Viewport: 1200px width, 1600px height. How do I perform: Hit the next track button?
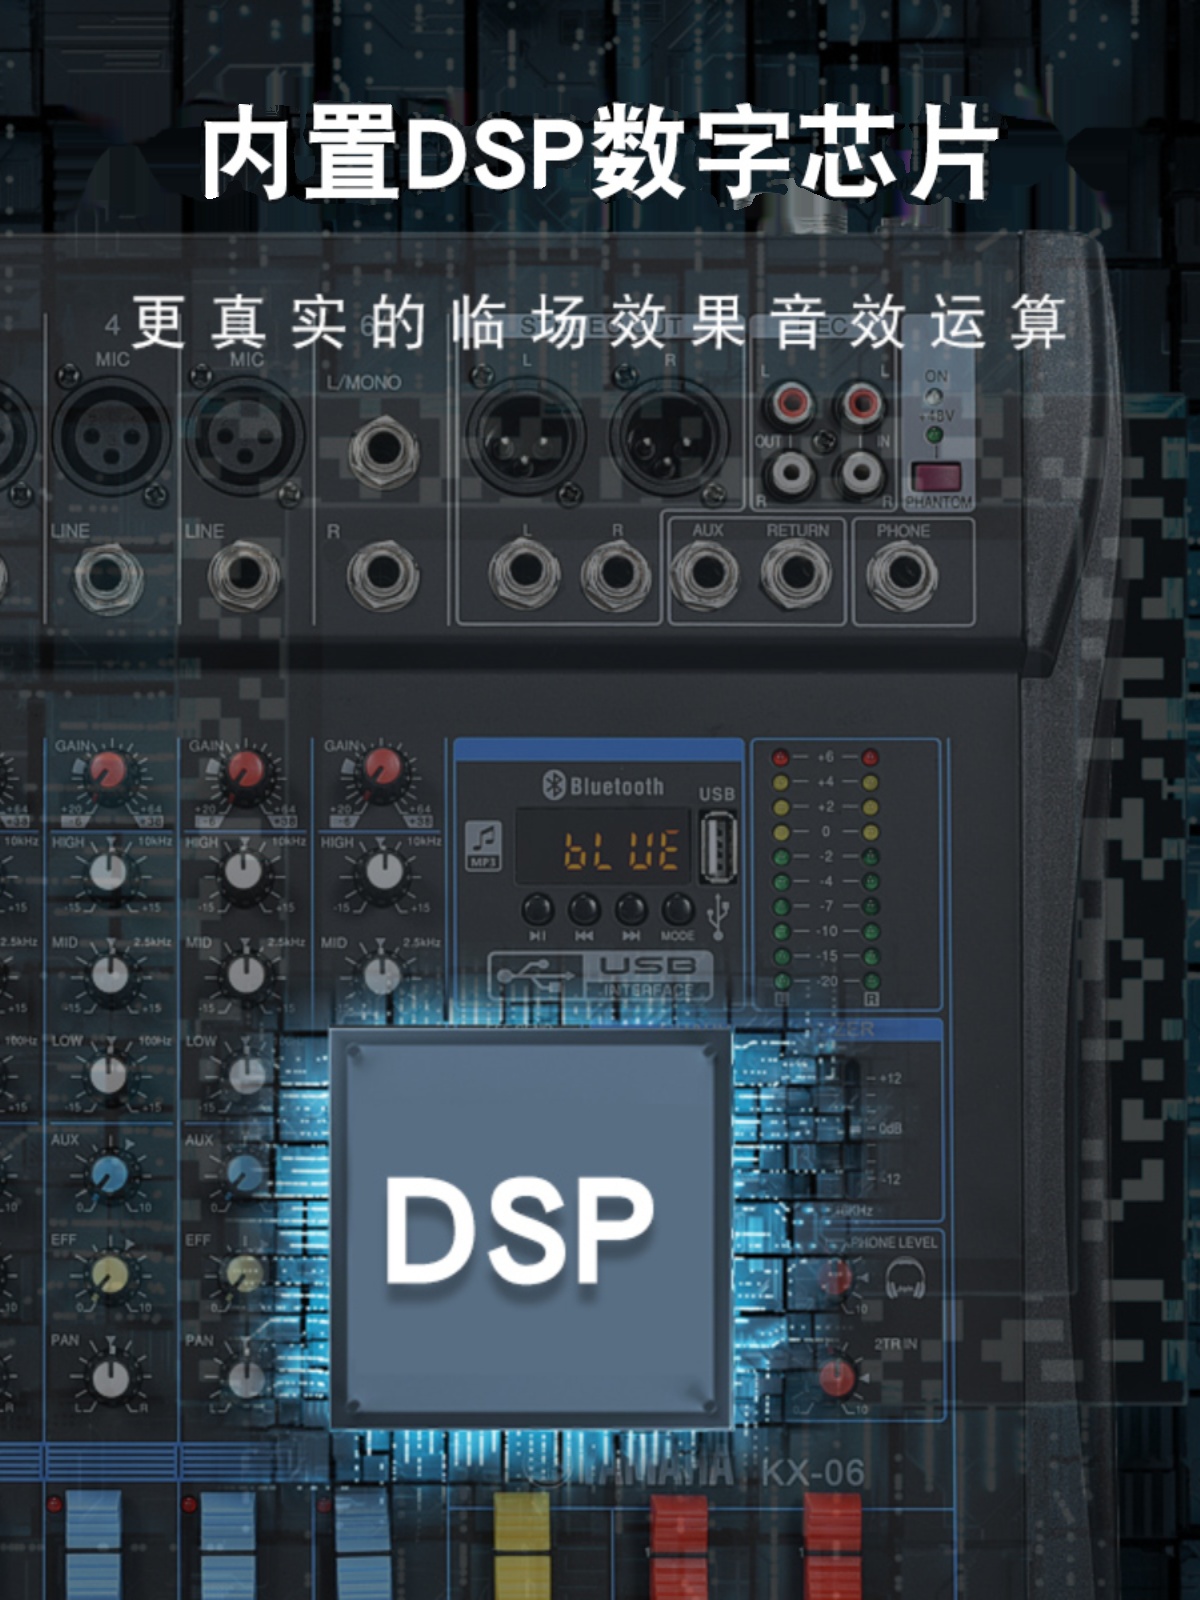point(630,909)
